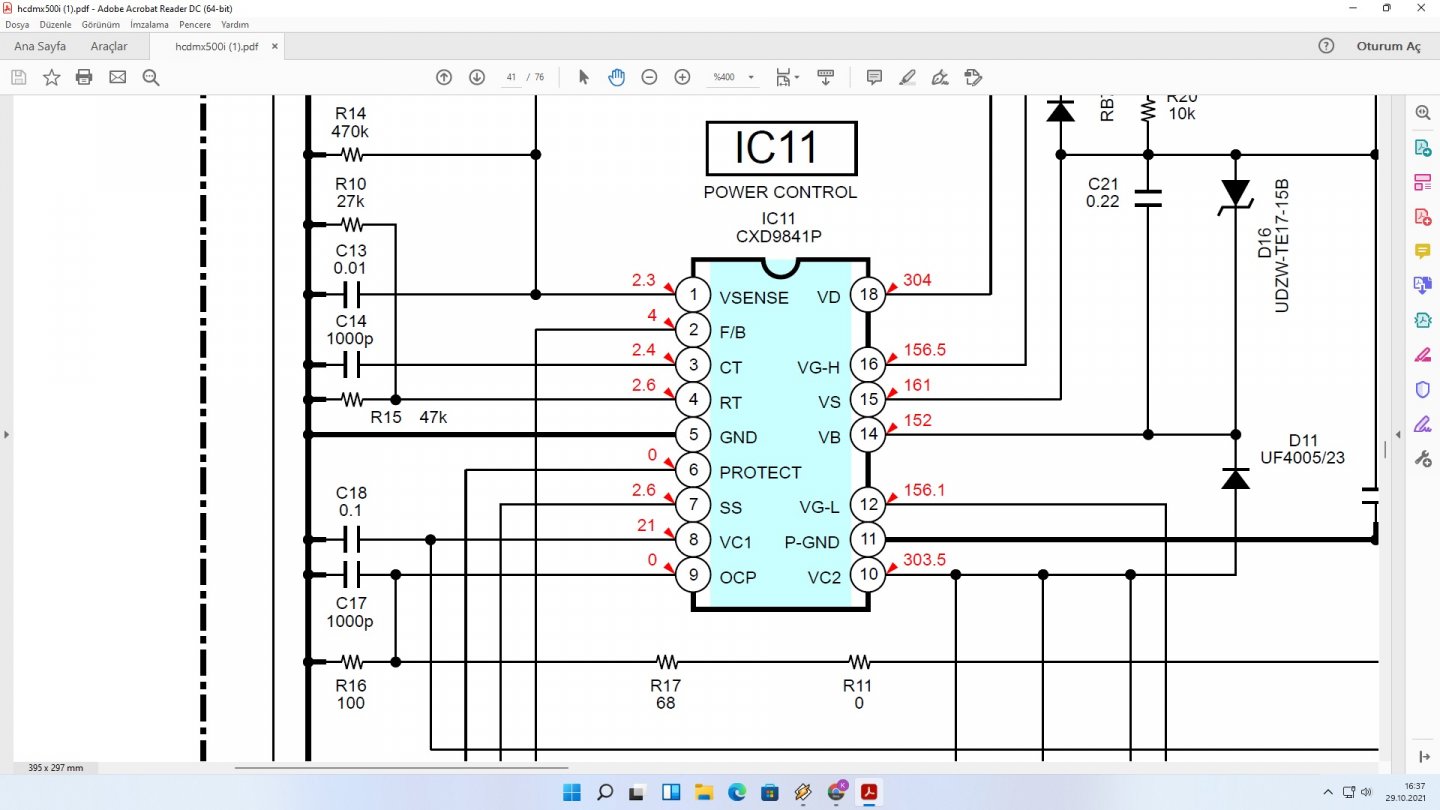Show hidden system tray icons chevron
Viewport: 1440px width, 810px height.
click(x=1328, y=792)
